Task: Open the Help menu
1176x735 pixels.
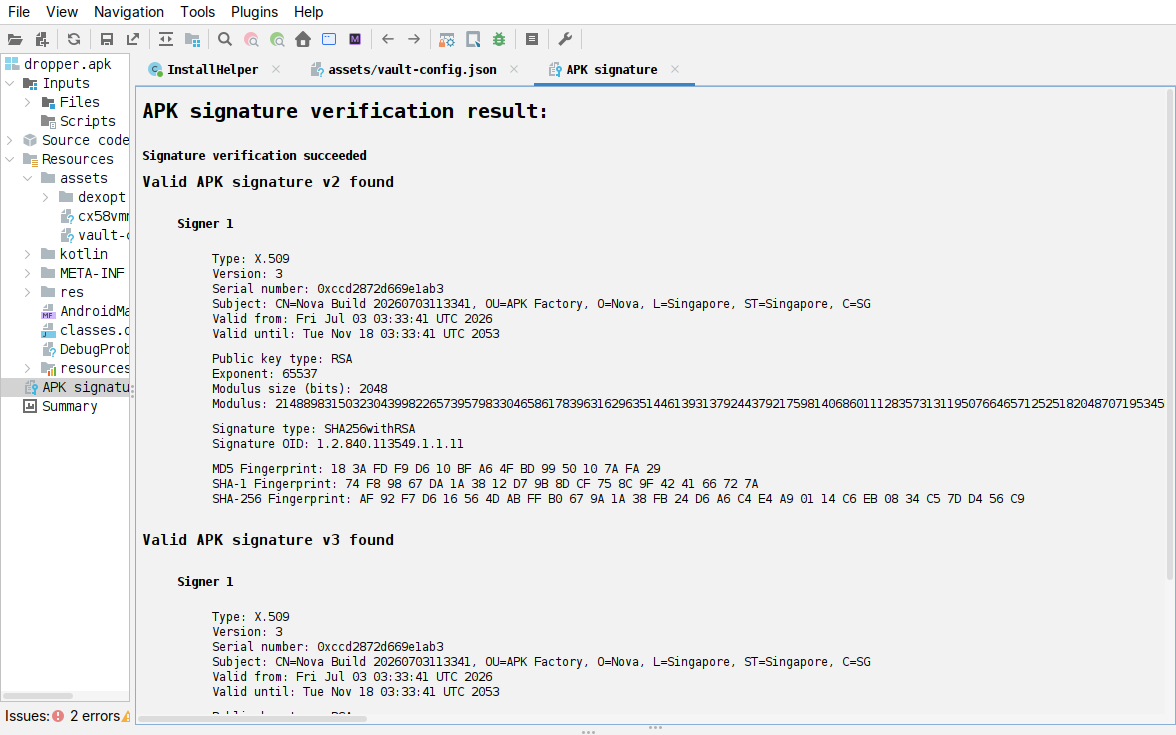Action: (308, 12)
